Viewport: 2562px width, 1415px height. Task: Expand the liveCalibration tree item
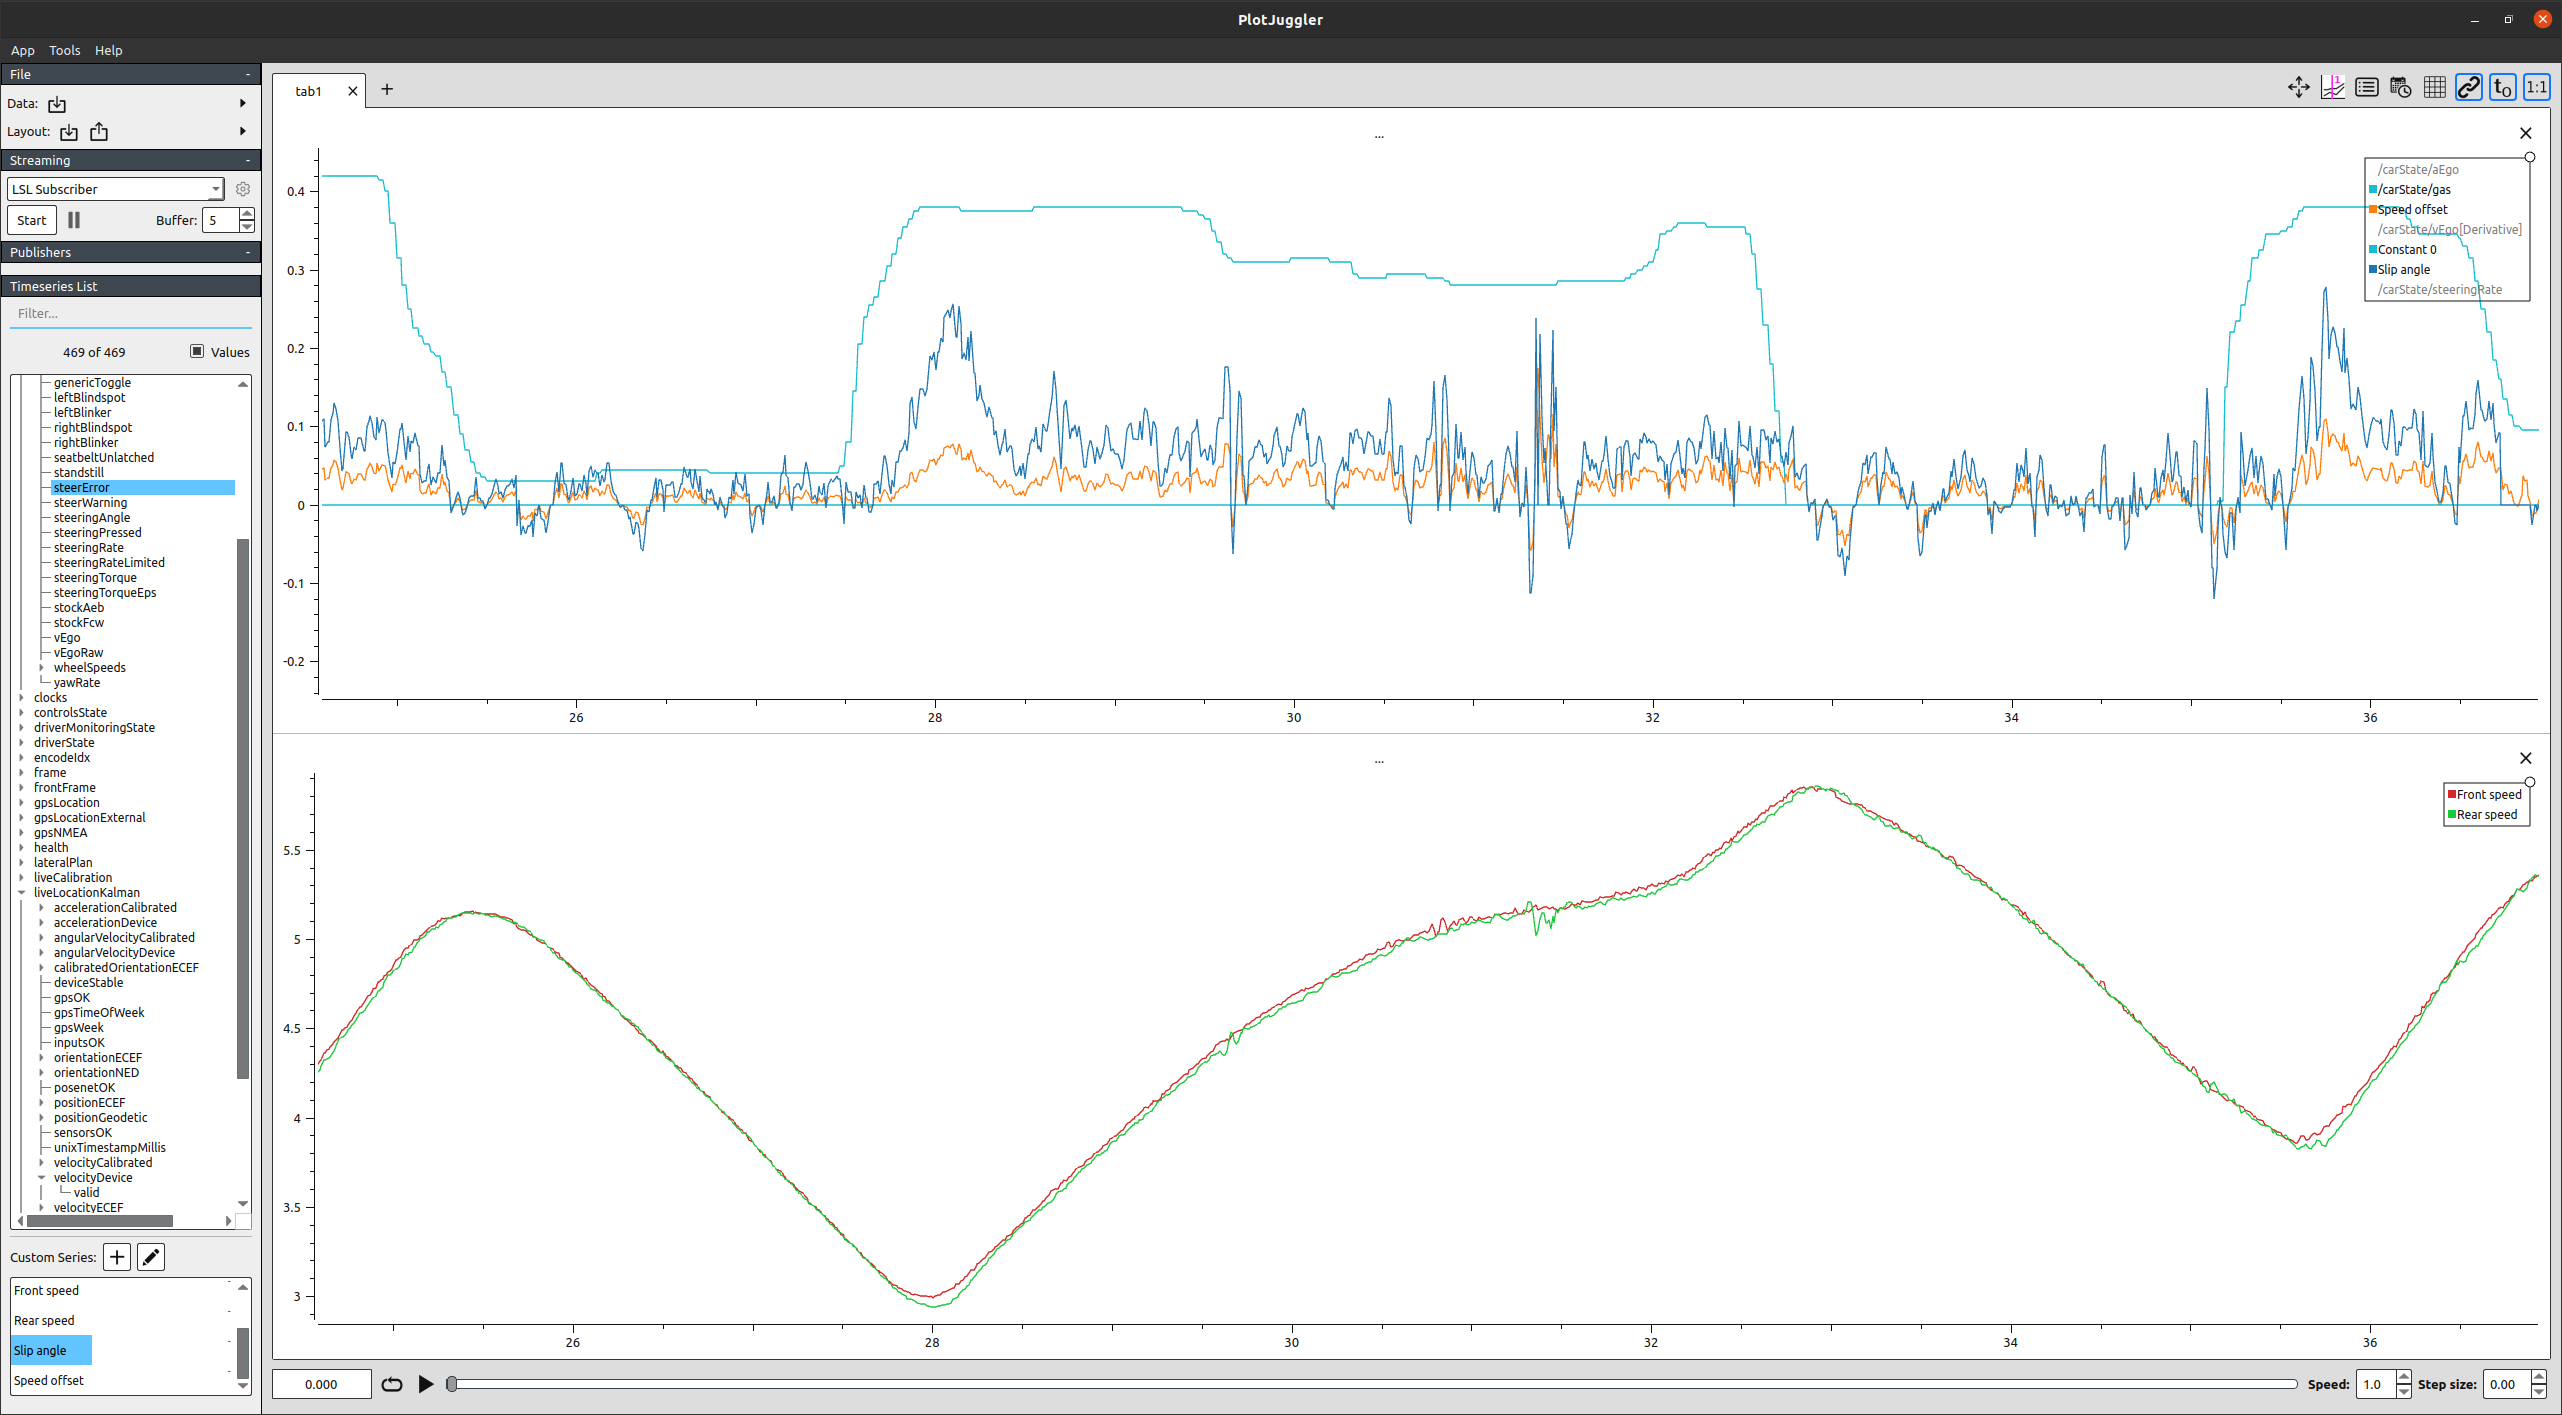point(22,877)
